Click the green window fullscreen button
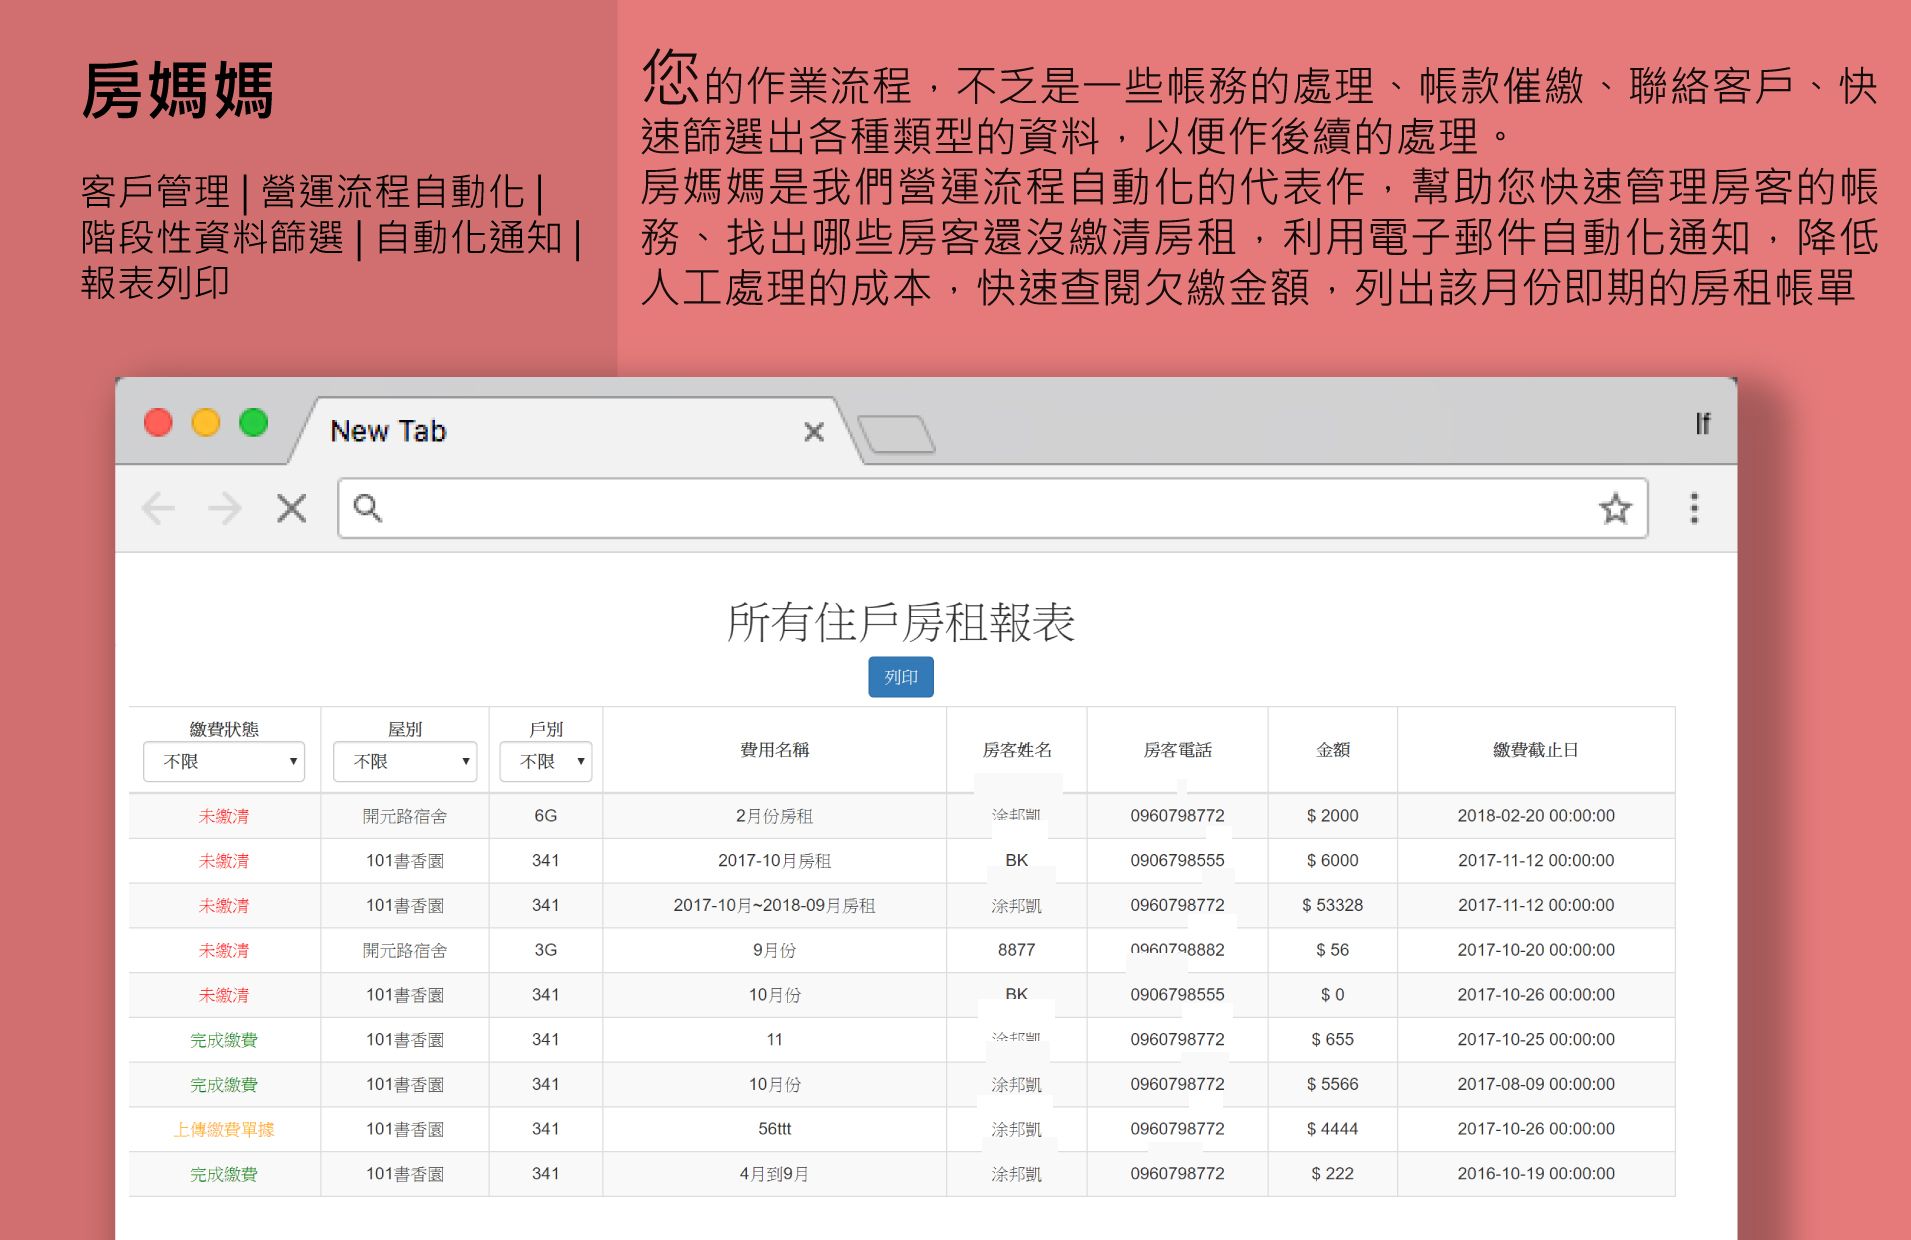The image size is (1911, 1240). coord(254,423)
